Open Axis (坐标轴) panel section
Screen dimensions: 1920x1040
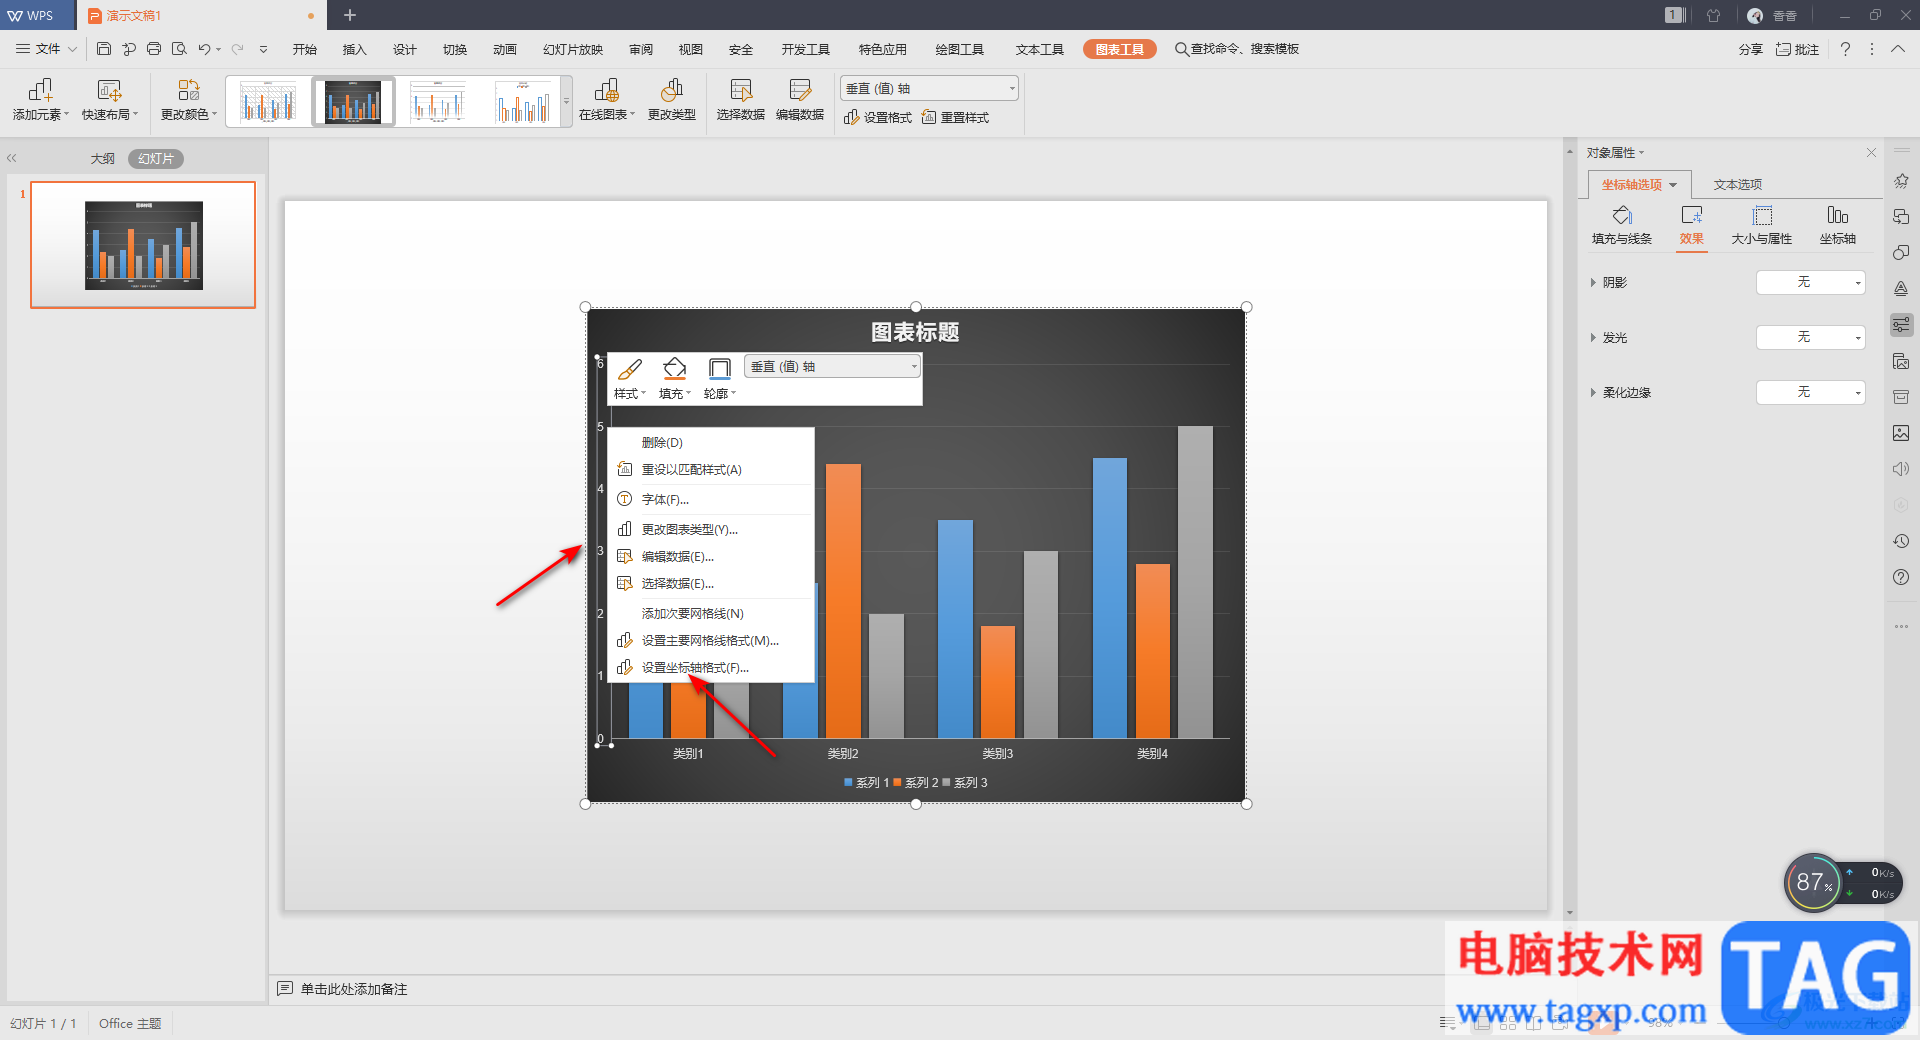pyautogui.click(x=1838, y=226)
